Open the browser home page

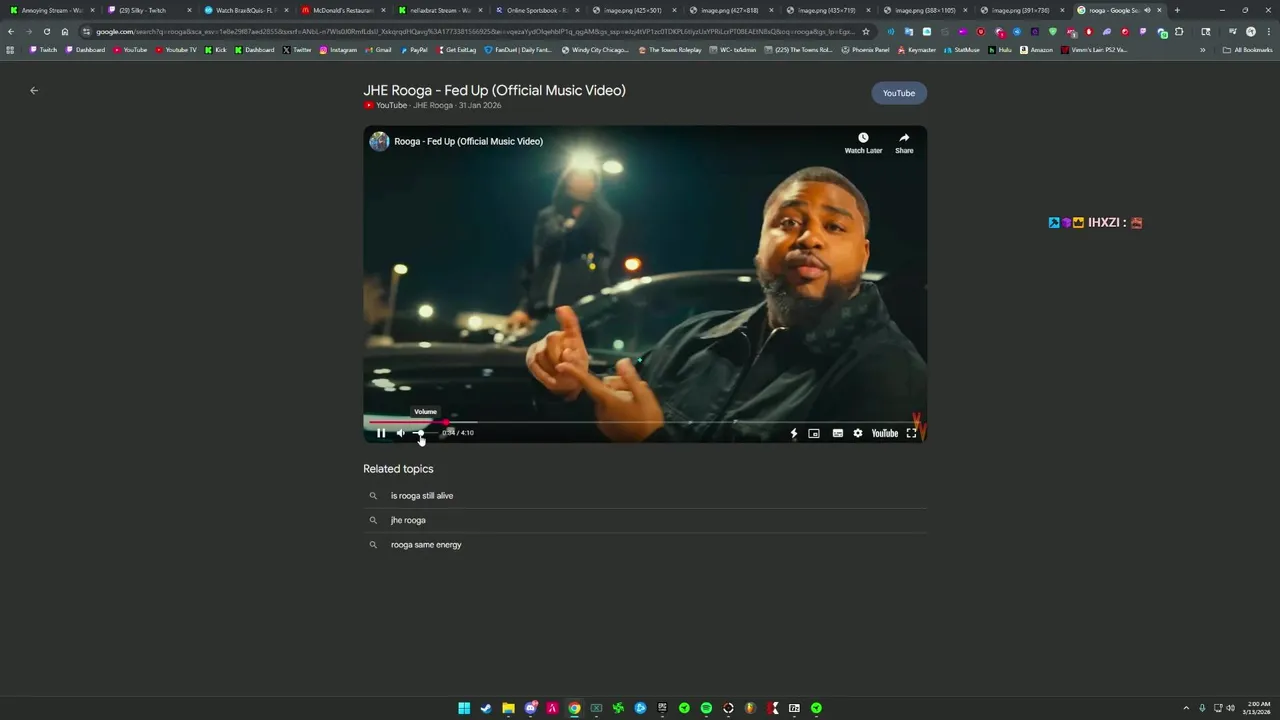pyautogui.click(x=65, y=31)
